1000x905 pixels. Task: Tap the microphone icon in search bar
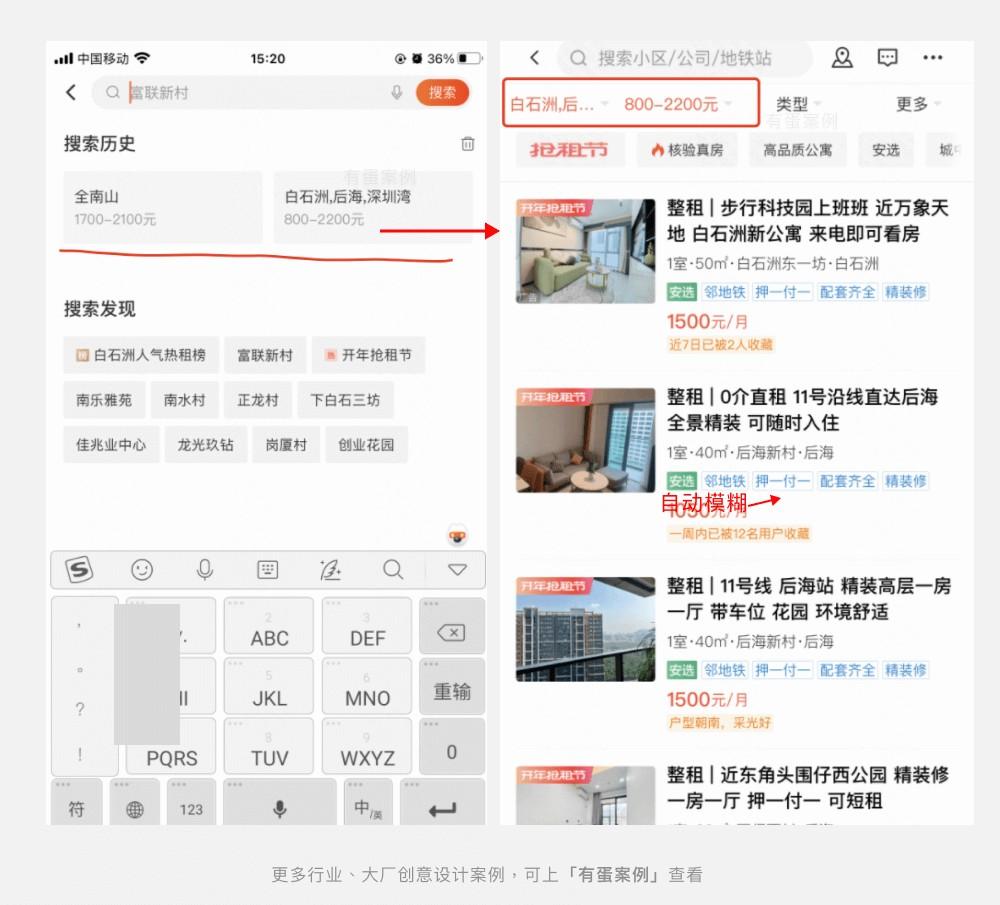click(x=397, y=93)
